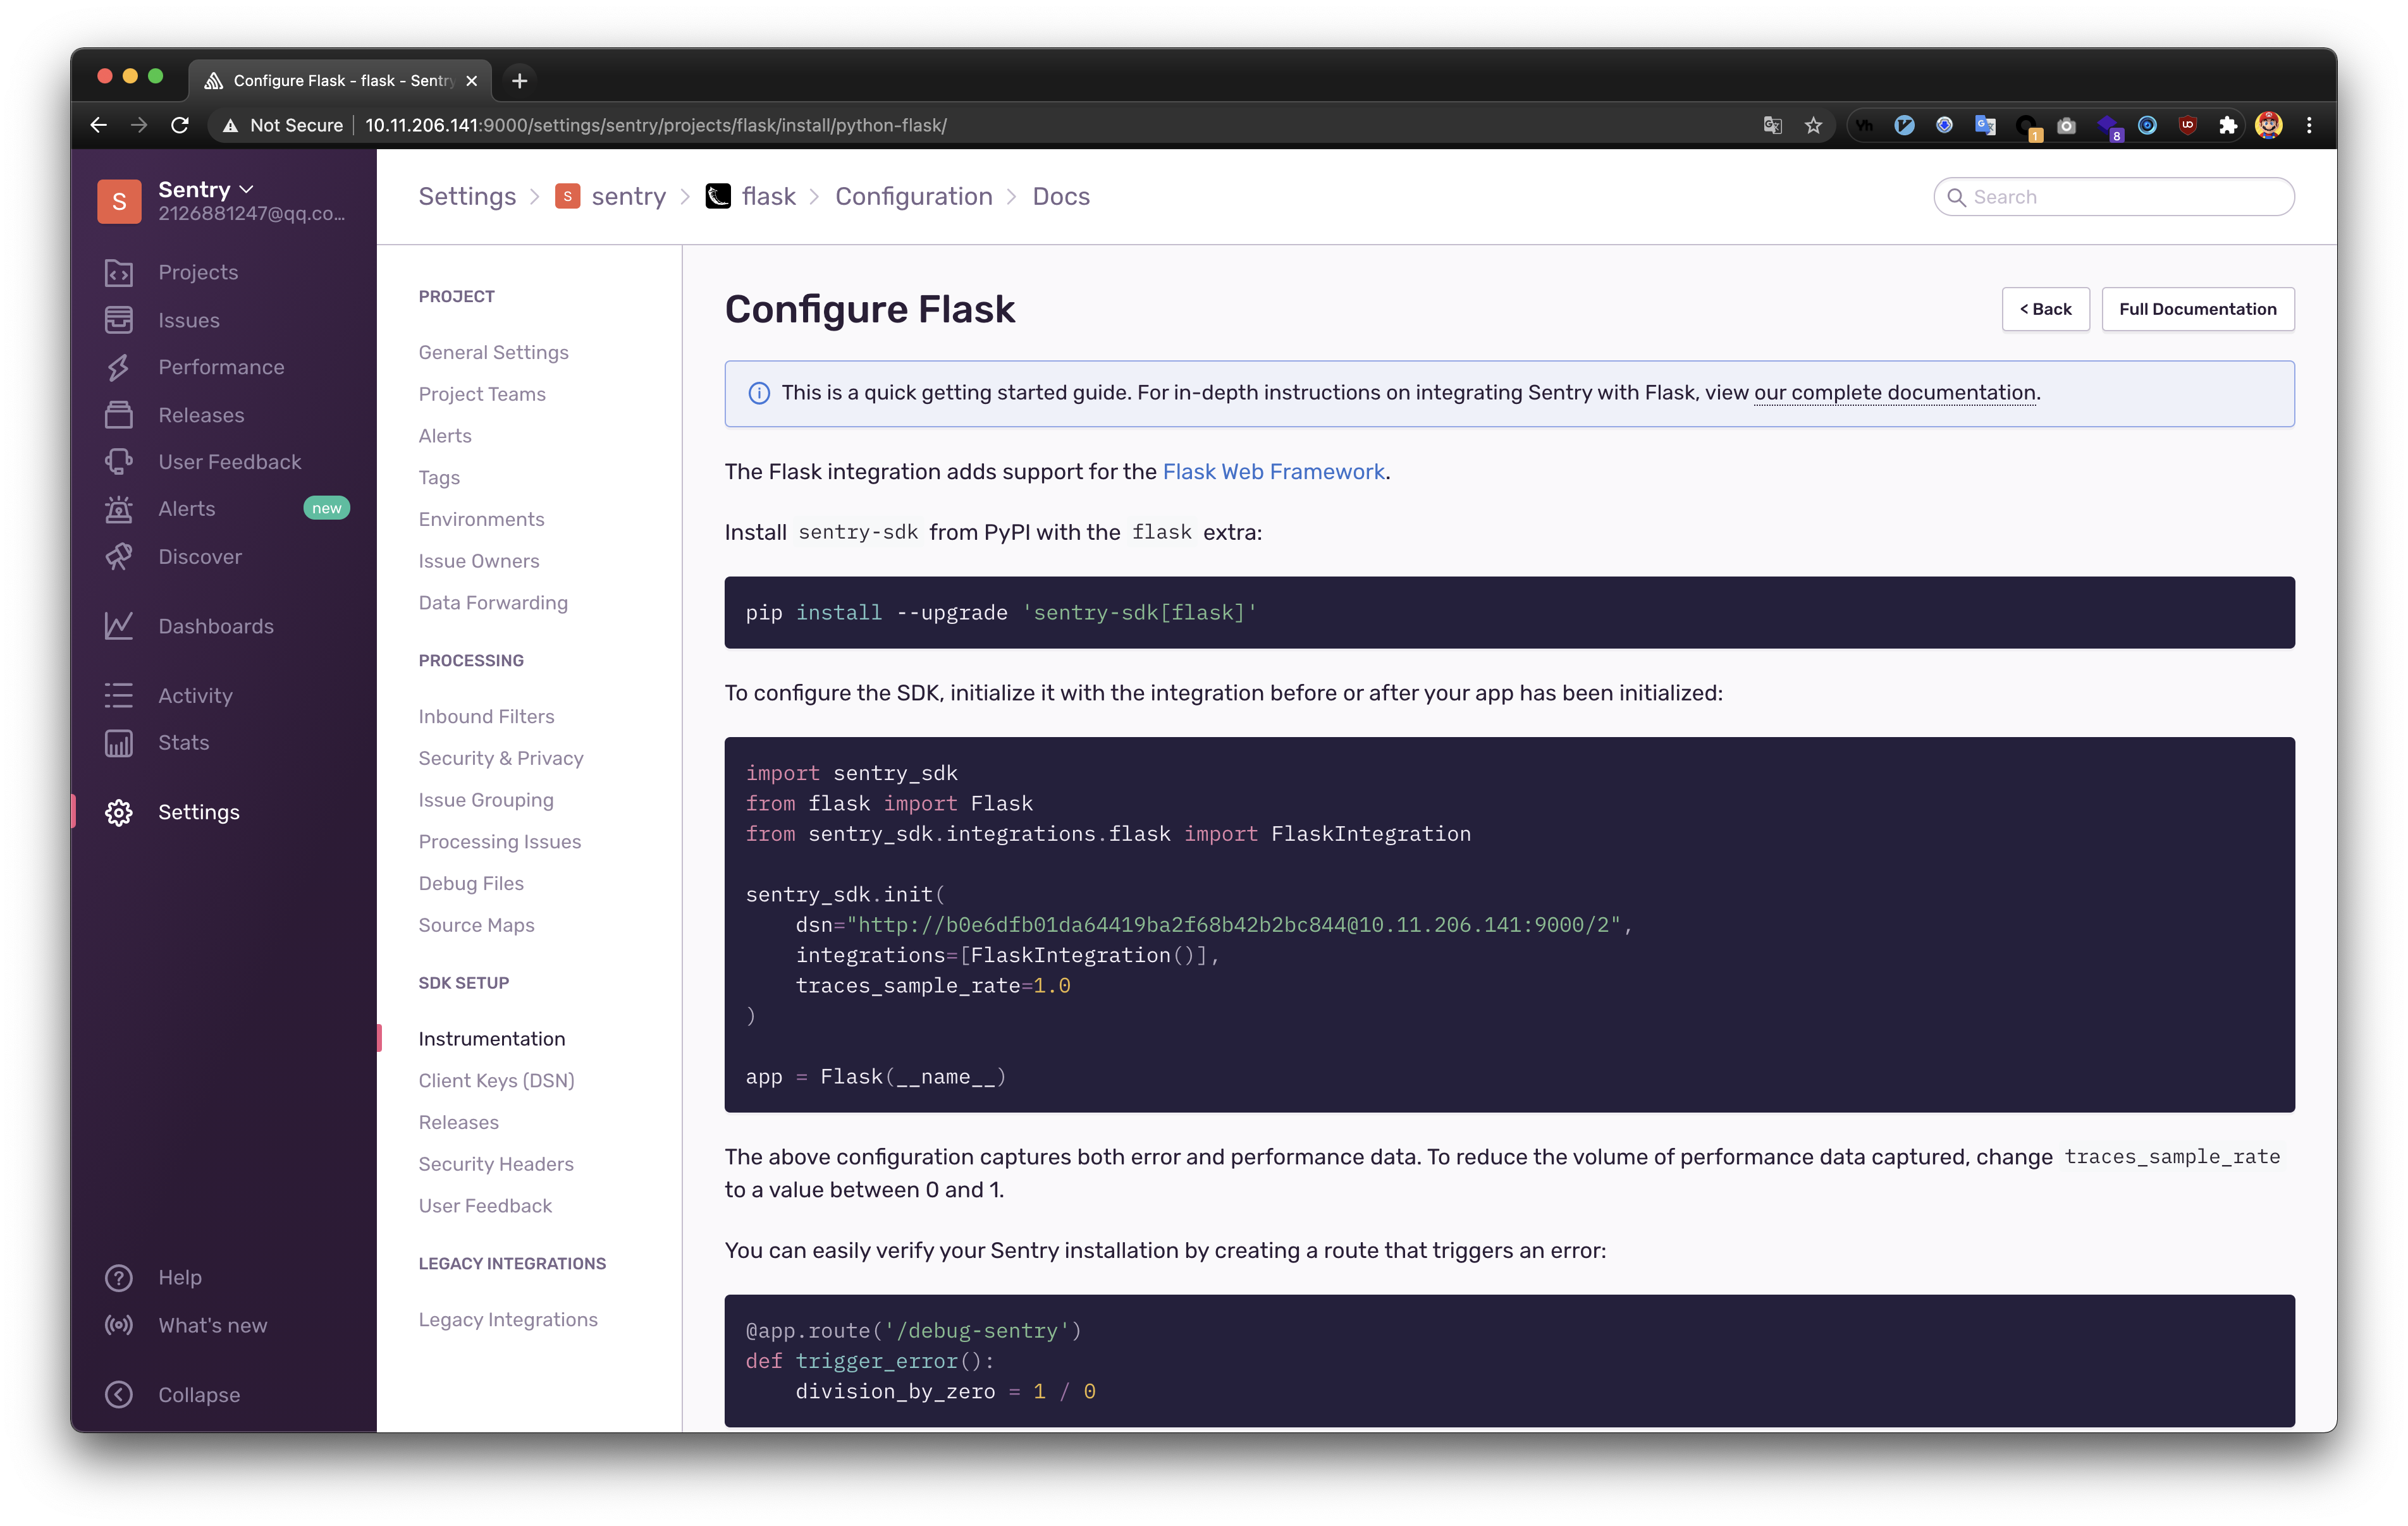
Task: Bookmark page with the star icon
Action: (1813, 125)
